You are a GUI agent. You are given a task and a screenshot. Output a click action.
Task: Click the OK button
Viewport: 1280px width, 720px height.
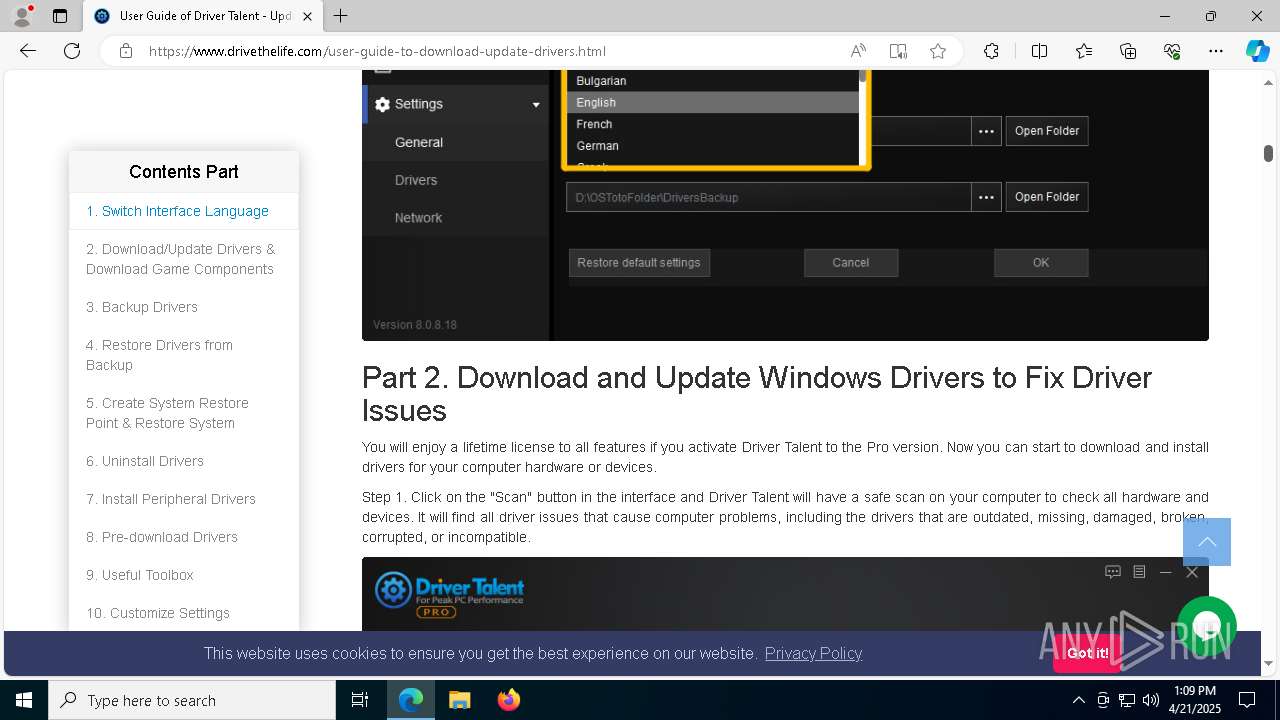click(1041, 263)
